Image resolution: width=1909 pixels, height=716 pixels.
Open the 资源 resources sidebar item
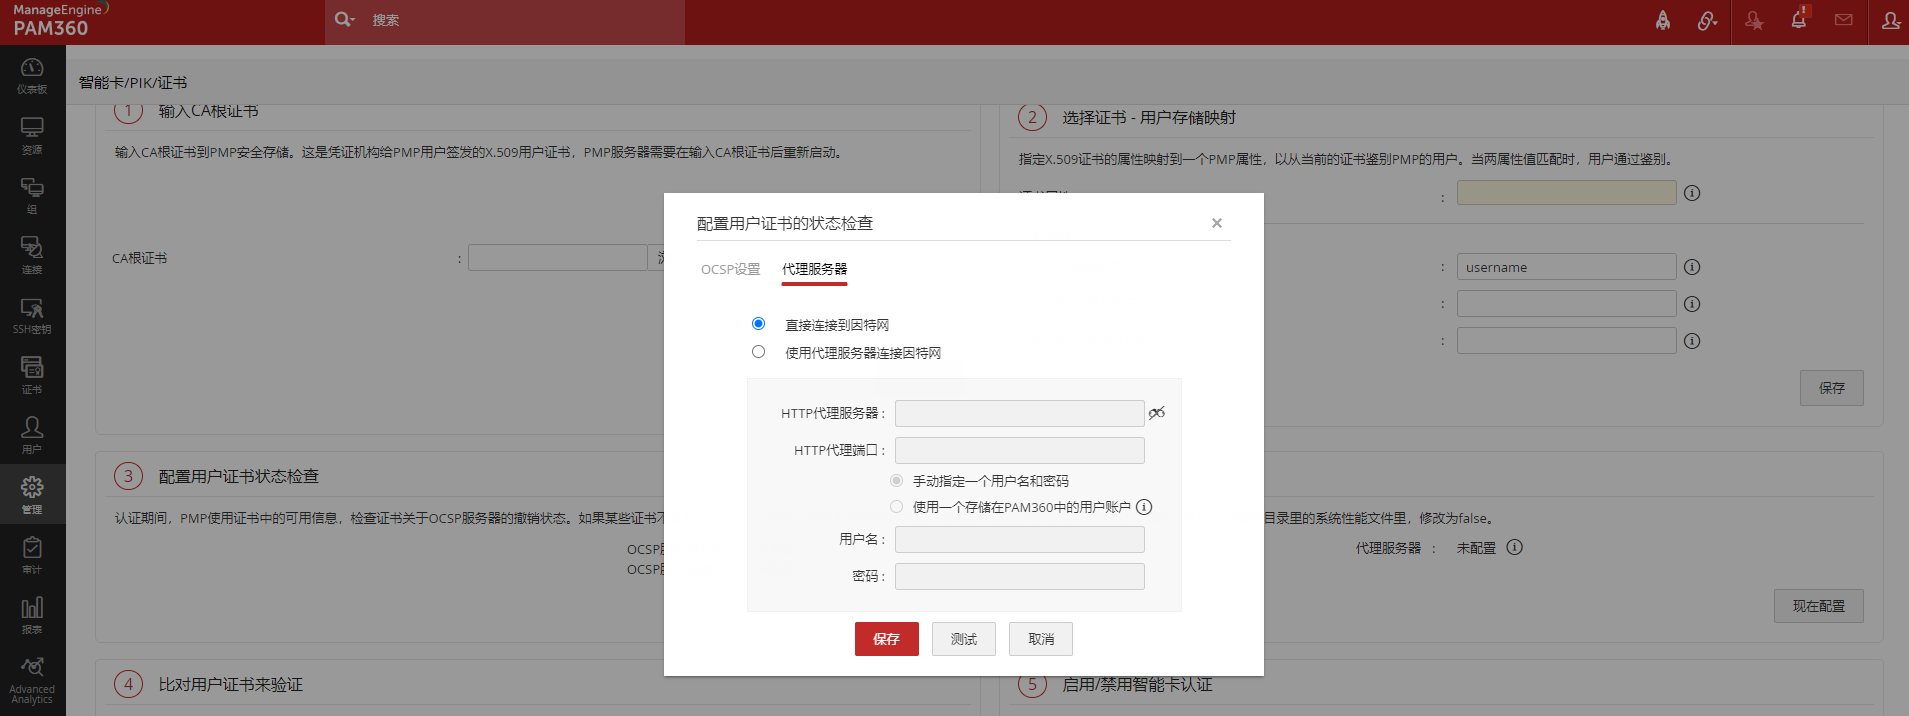[32, 136]
